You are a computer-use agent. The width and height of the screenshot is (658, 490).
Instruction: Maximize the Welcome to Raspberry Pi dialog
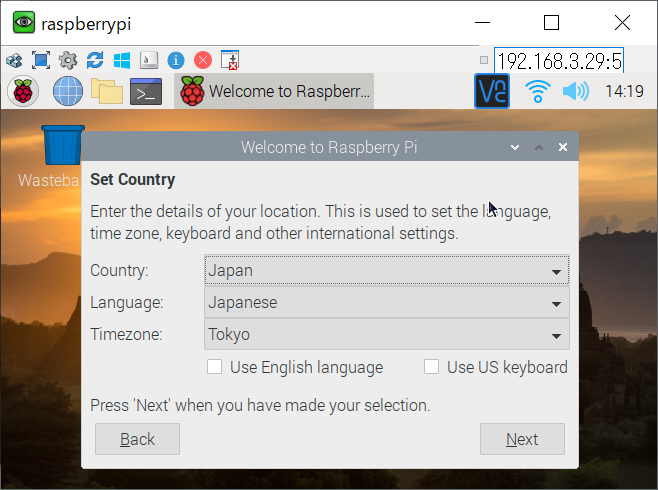click(x=539, y=147)
